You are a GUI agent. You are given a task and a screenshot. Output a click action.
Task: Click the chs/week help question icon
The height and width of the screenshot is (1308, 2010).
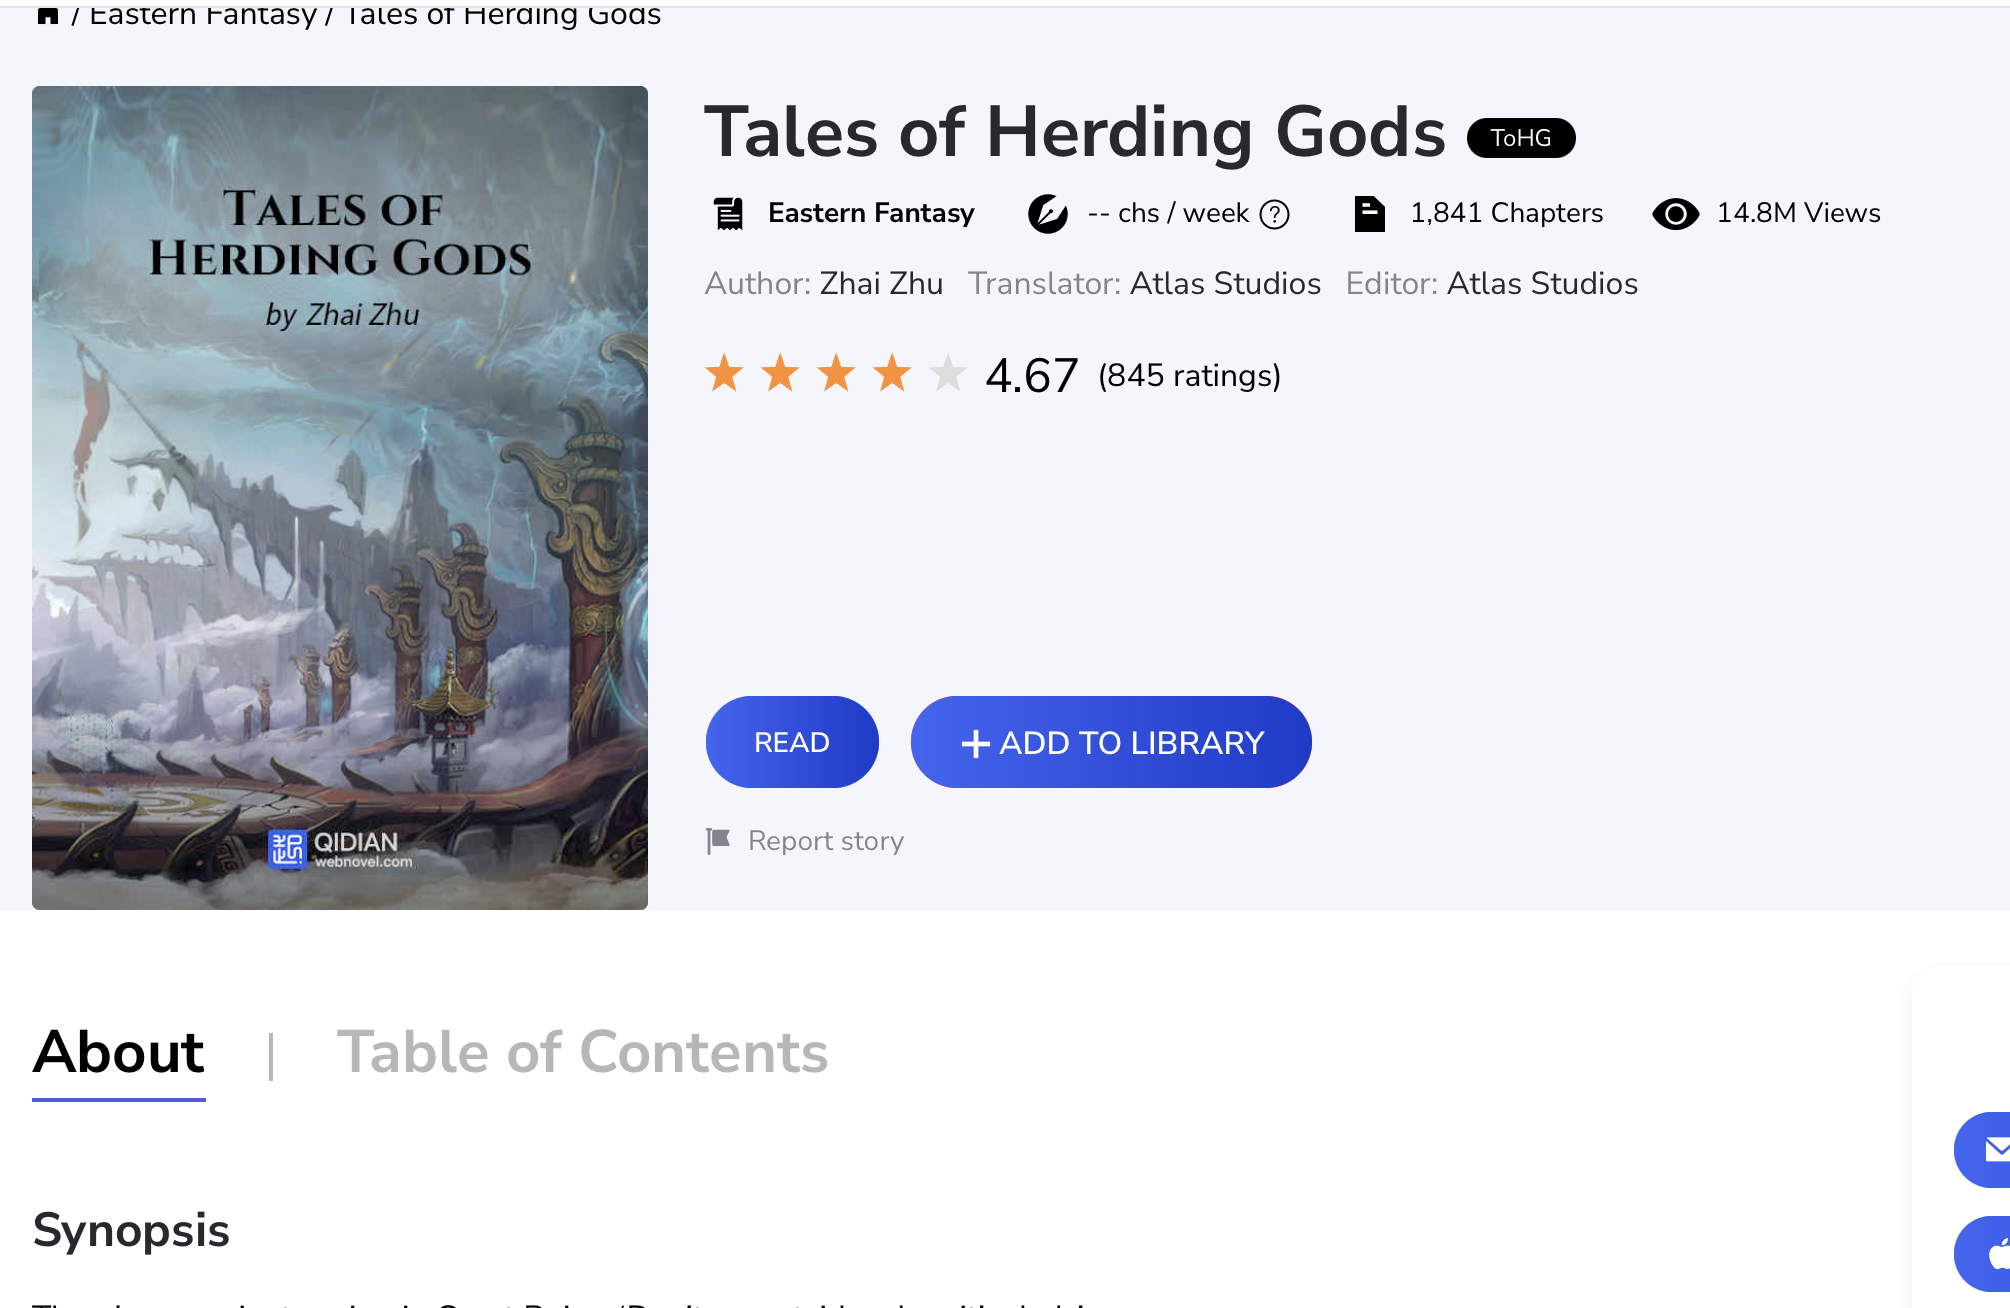tap(1275, 214)
